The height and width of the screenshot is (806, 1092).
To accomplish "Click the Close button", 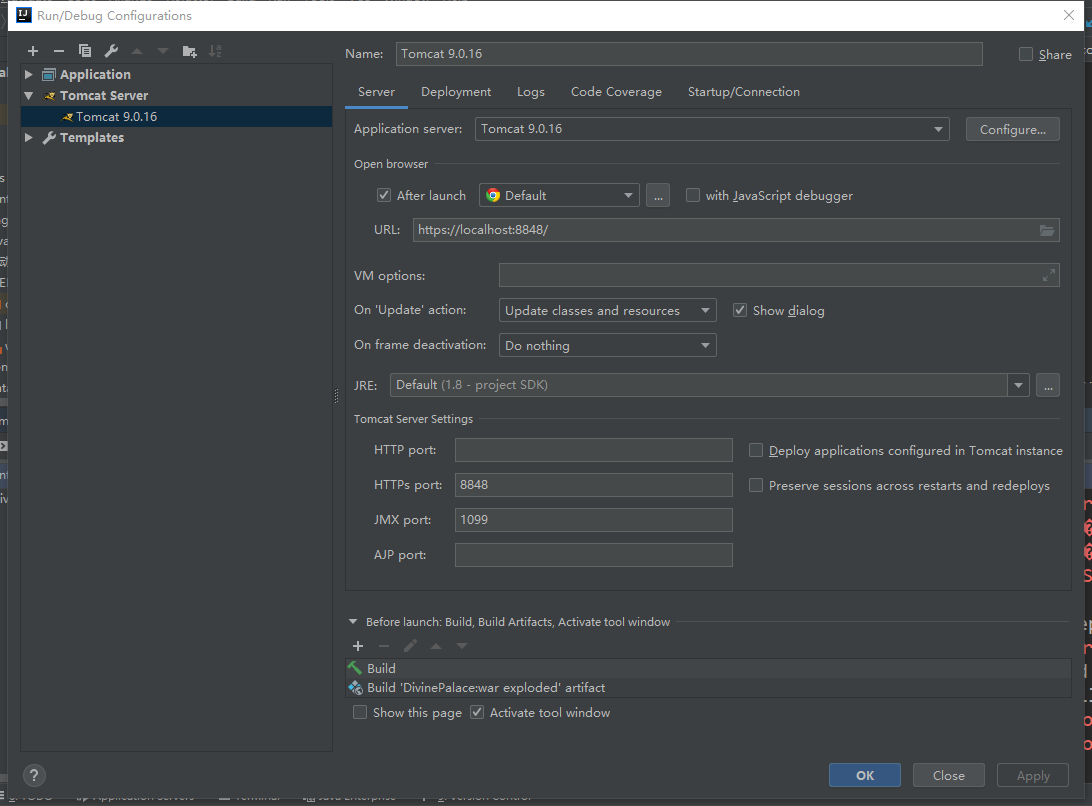I will (949, 775).
